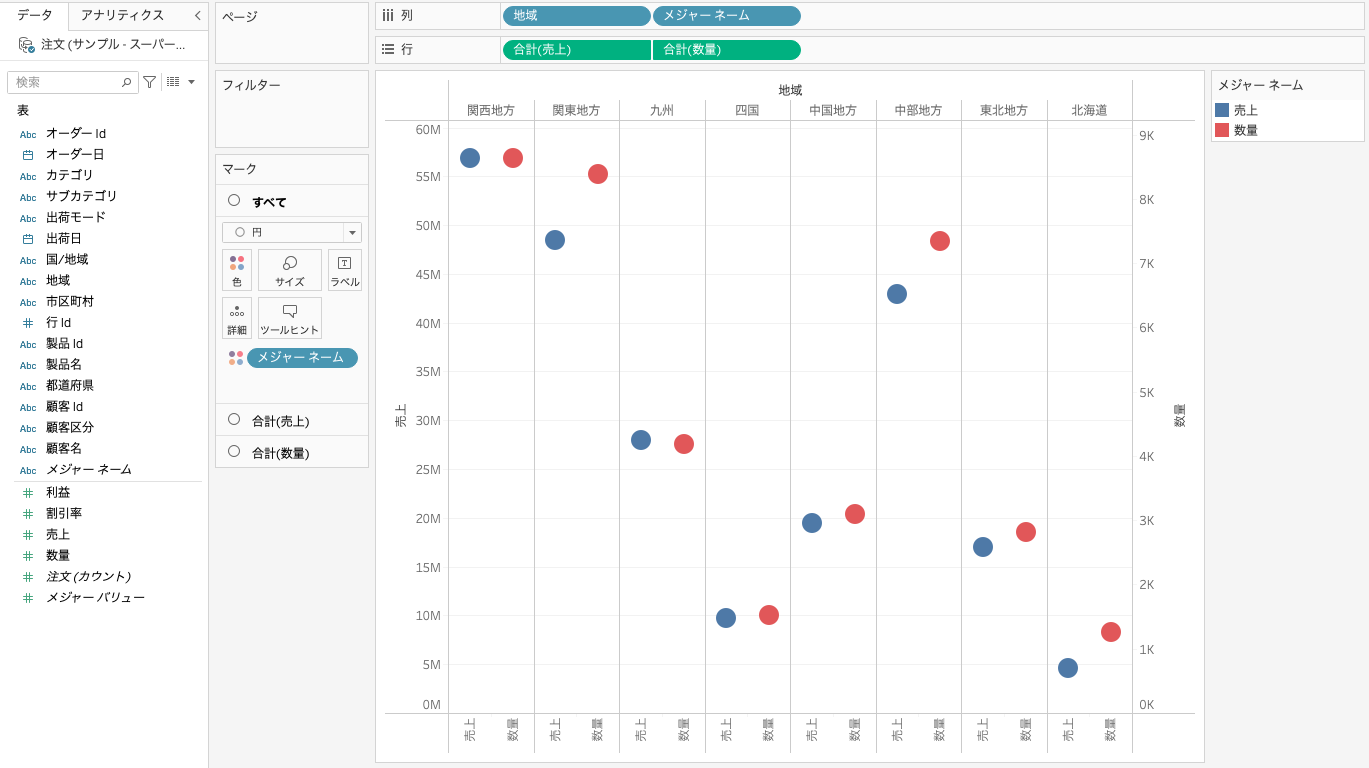Click the メジャー ネーム pill in marks card
Viewport: 1369px width, 768px height.
tap(301, 358)
